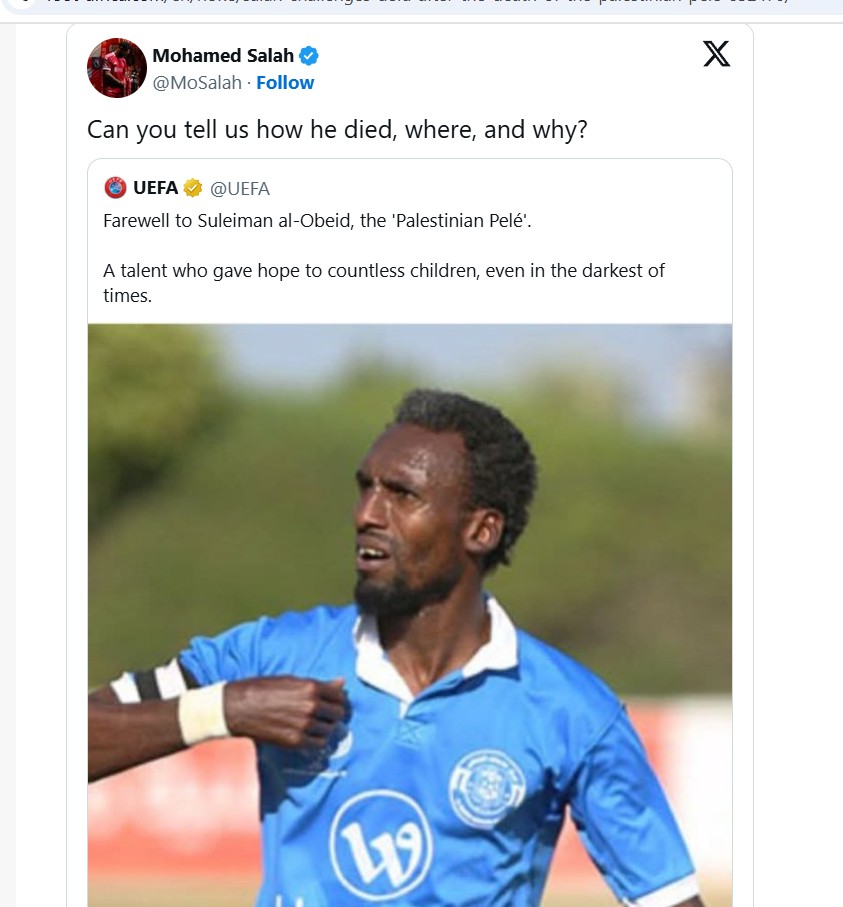Image resolution: width=843 pixels, height=907 pixels.
Task: Click the 'A talent who gave hope' paragraph
Action: (384, 283)
